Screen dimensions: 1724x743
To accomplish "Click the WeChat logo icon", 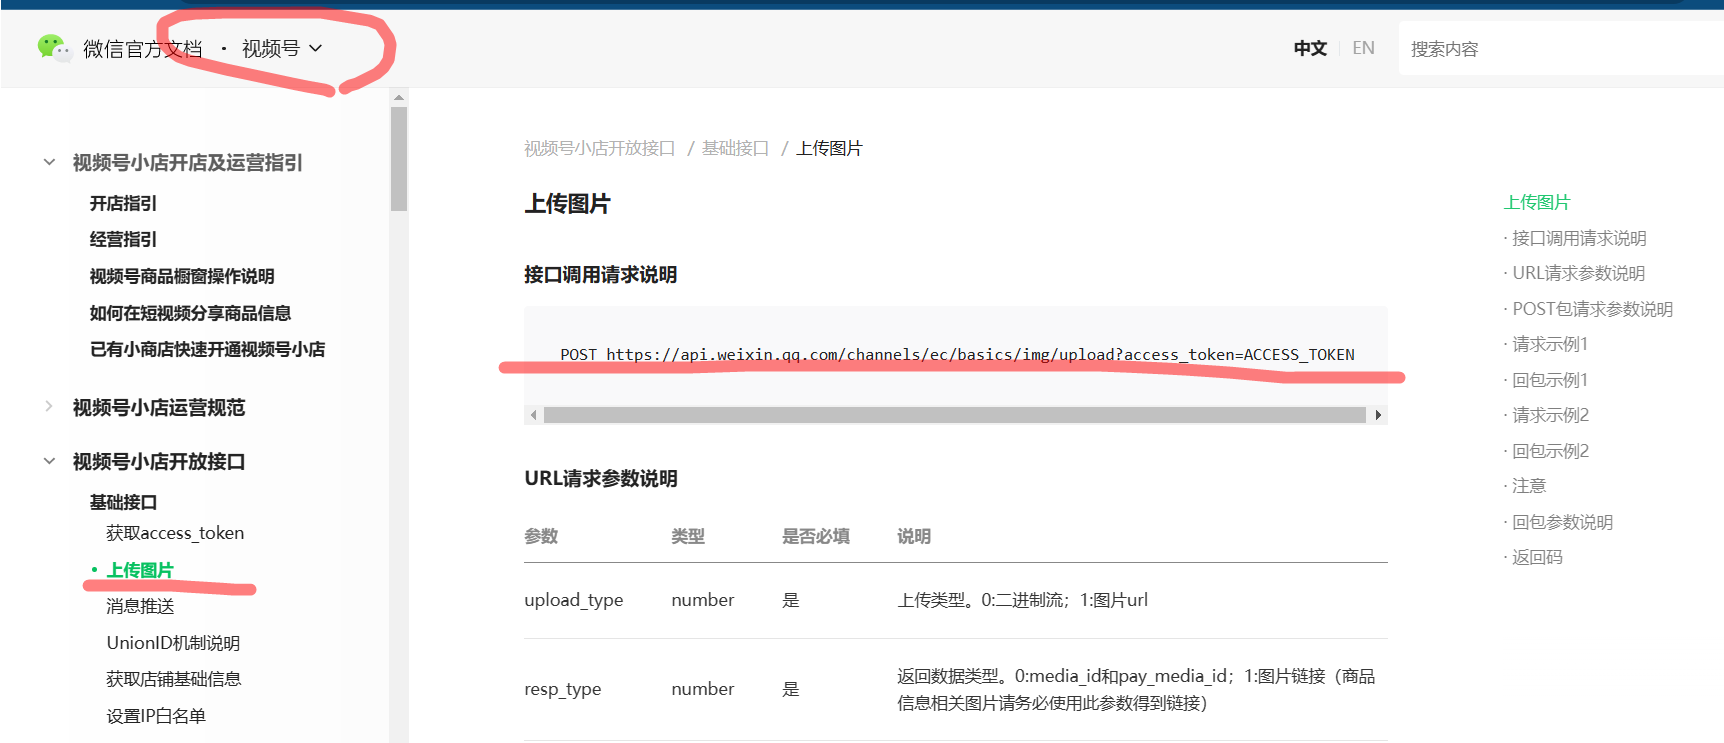I will [54, 48].
